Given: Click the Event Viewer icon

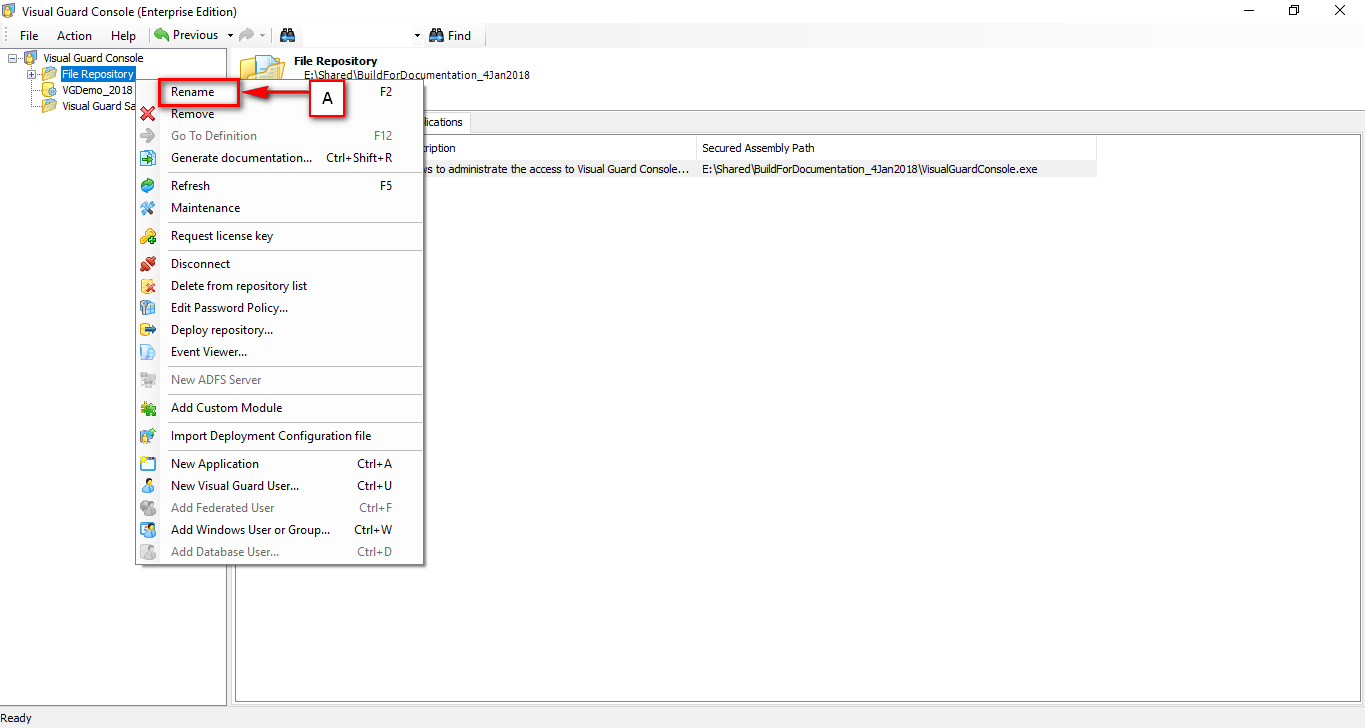Looking at the screenshot, I should coord(148,351).
